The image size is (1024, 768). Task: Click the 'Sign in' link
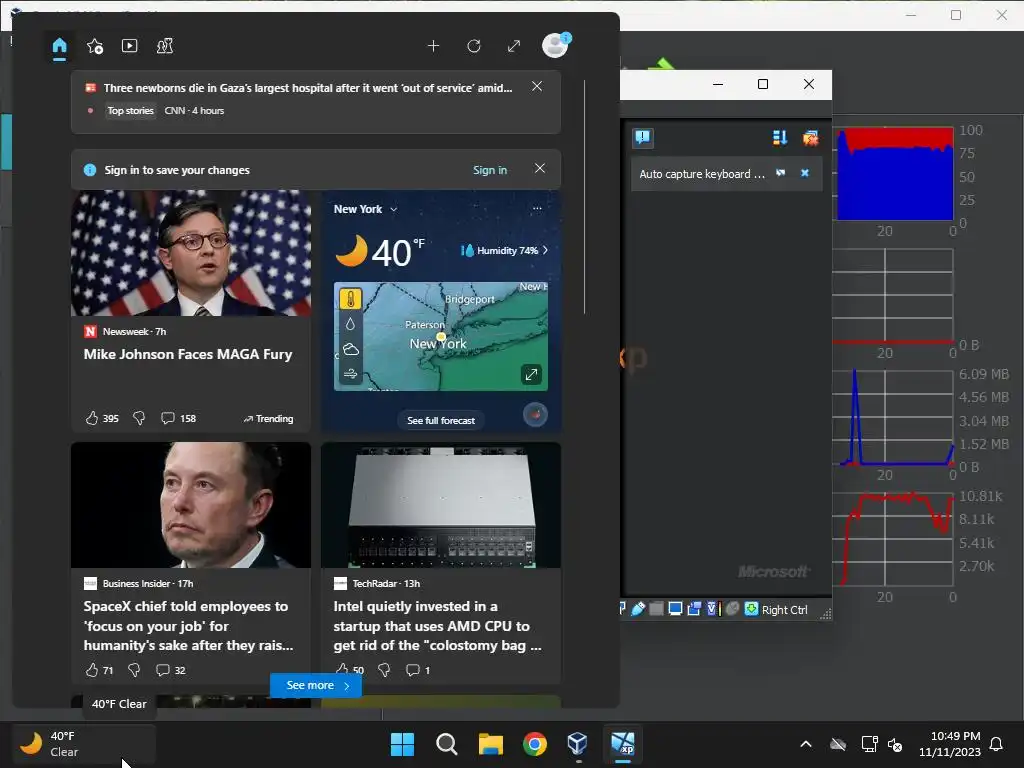[x=490, y=170]
